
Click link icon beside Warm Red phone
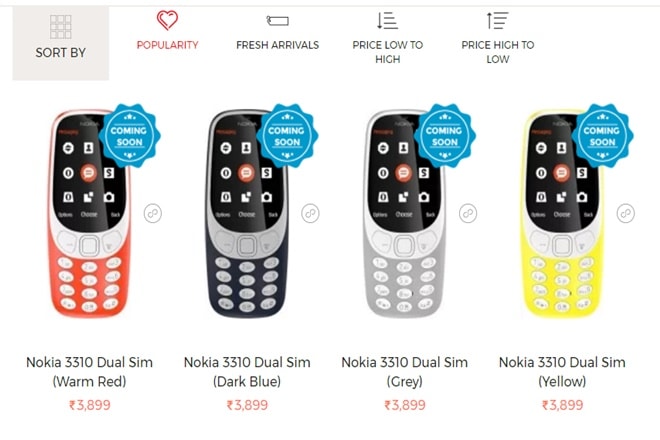coord(153,213)
